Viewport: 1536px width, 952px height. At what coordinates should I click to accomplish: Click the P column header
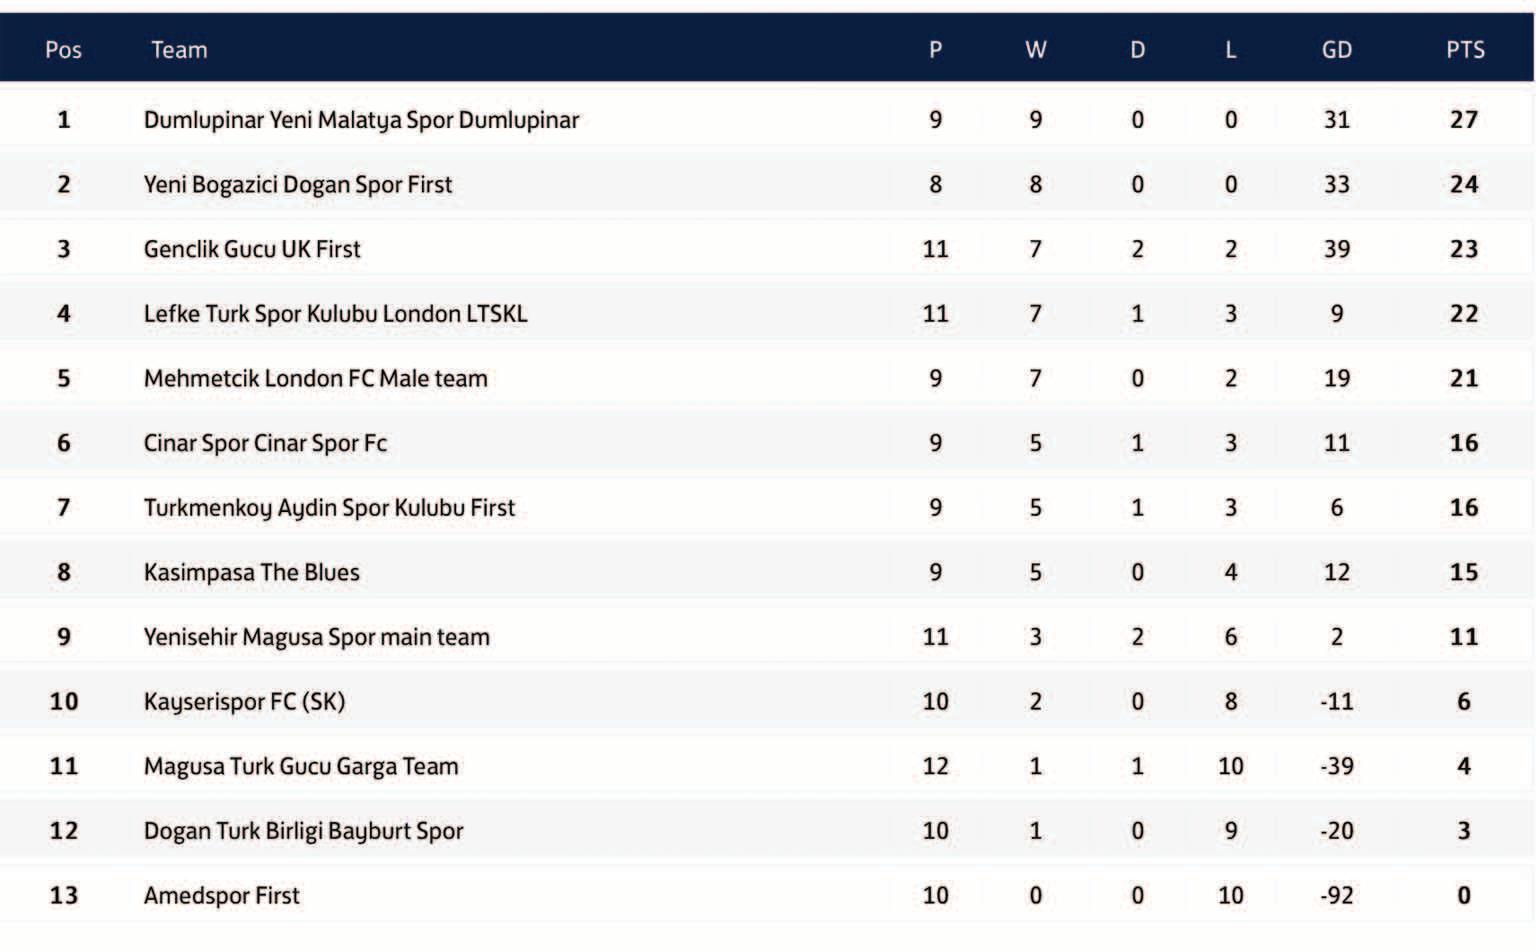pyautogui.click(x=935, y=50)
